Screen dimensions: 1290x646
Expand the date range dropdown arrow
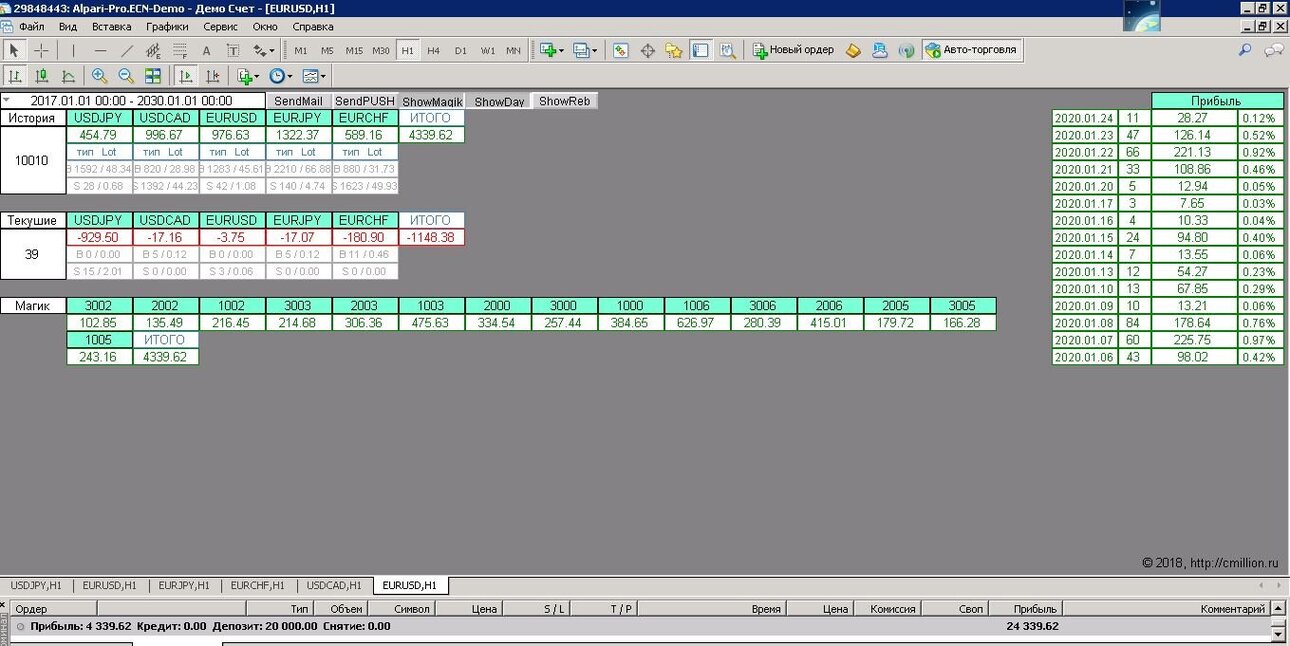click(6, 100)
